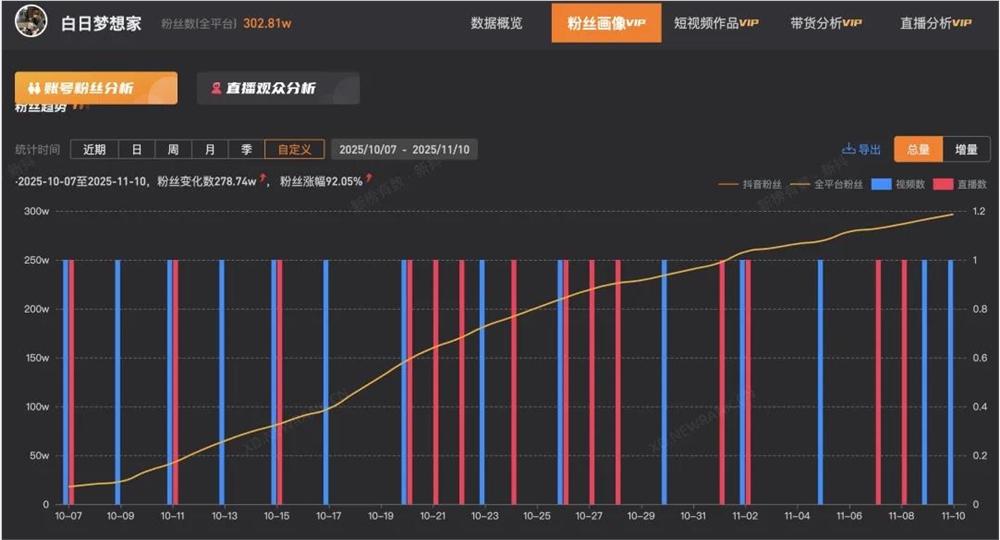Click the red up arrow after 278.74w
Screen dimensions: 1000x540
263,177
